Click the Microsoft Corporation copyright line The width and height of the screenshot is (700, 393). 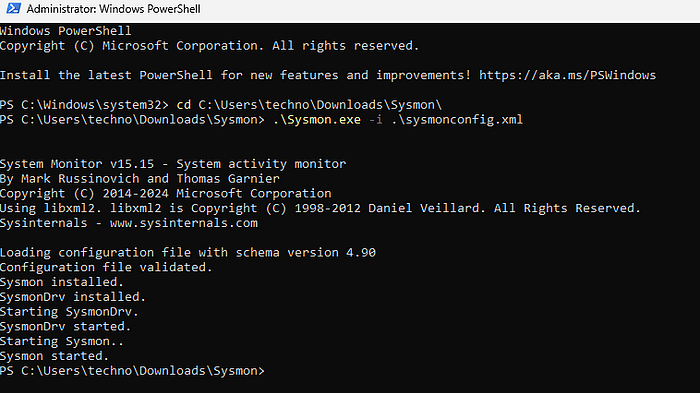coord(209,46)
